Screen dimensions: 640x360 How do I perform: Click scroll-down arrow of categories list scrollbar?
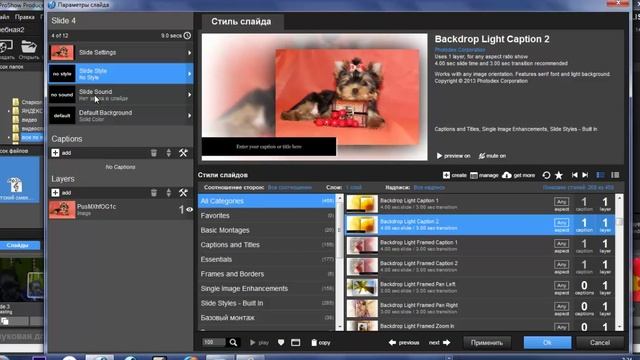click(x=340, y=327)
